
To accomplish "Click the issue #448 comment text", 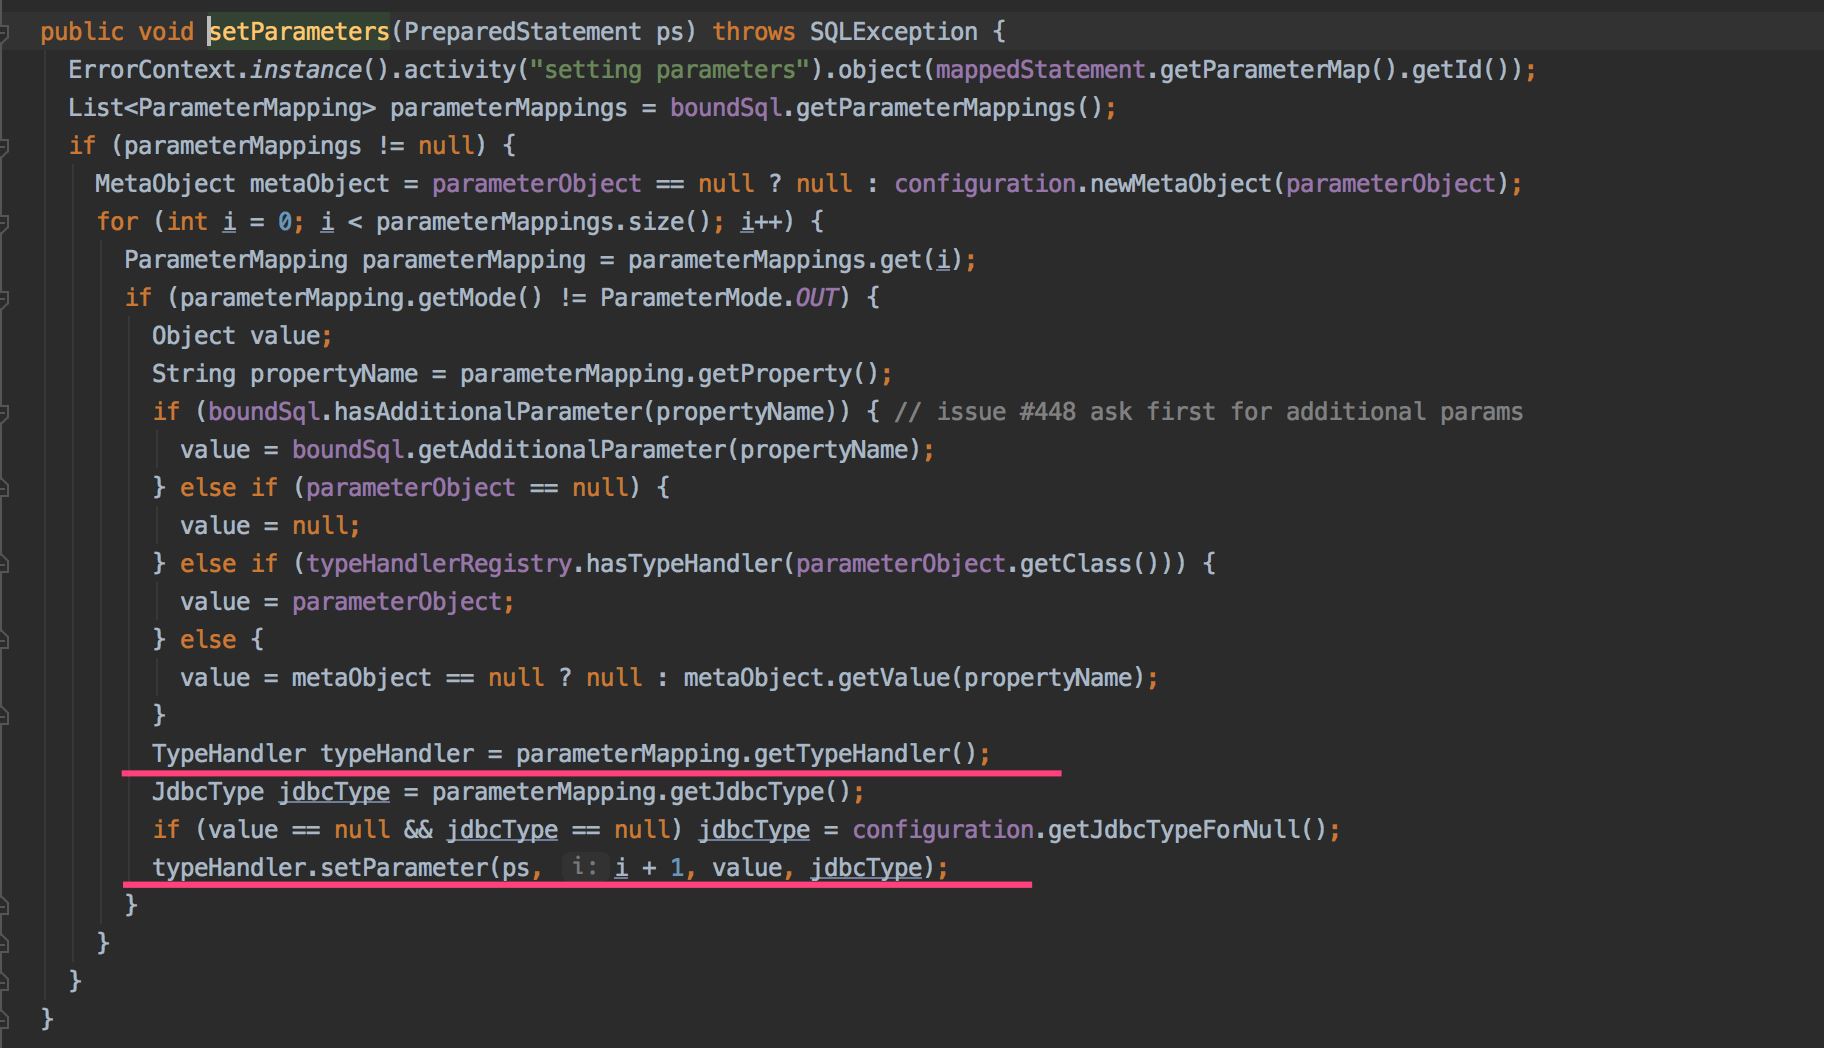I will 1208,412.
